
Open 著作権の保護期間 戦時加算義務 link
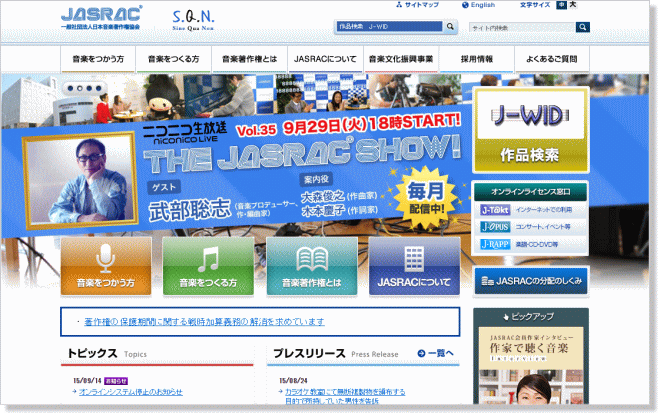pyautogui.click(x=204, y=322)
